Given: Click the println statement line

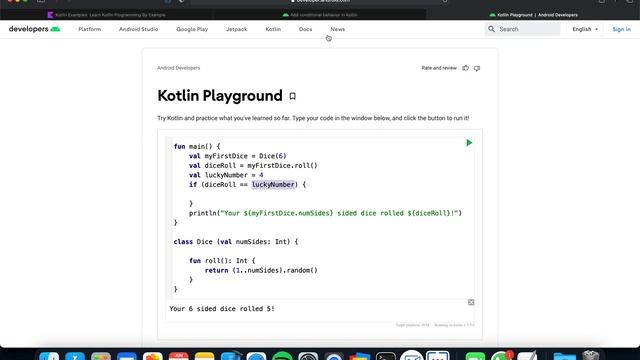Looking at the screenshot, I should click(325, 213).
